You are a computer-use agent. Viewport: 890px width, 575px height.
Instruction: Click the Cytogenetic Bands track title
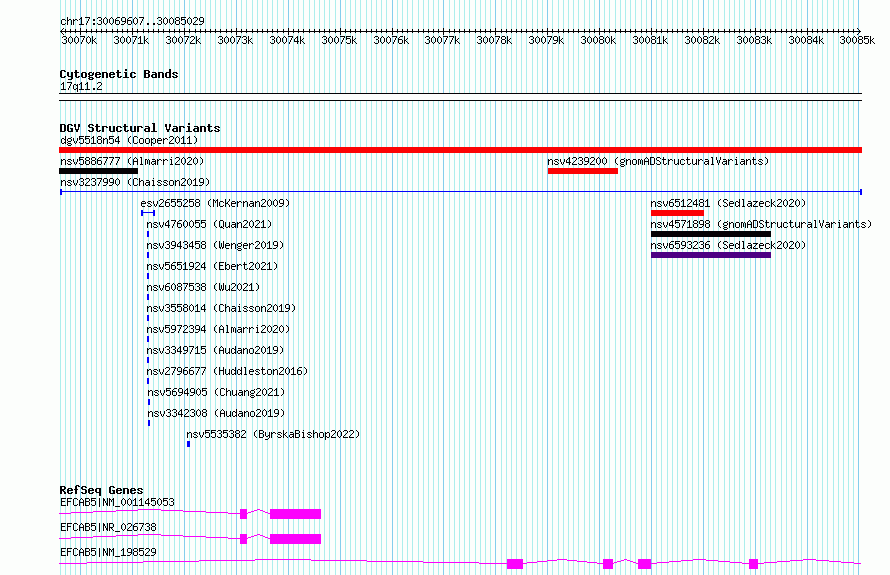pyautogui.click(x=119, y=74)
